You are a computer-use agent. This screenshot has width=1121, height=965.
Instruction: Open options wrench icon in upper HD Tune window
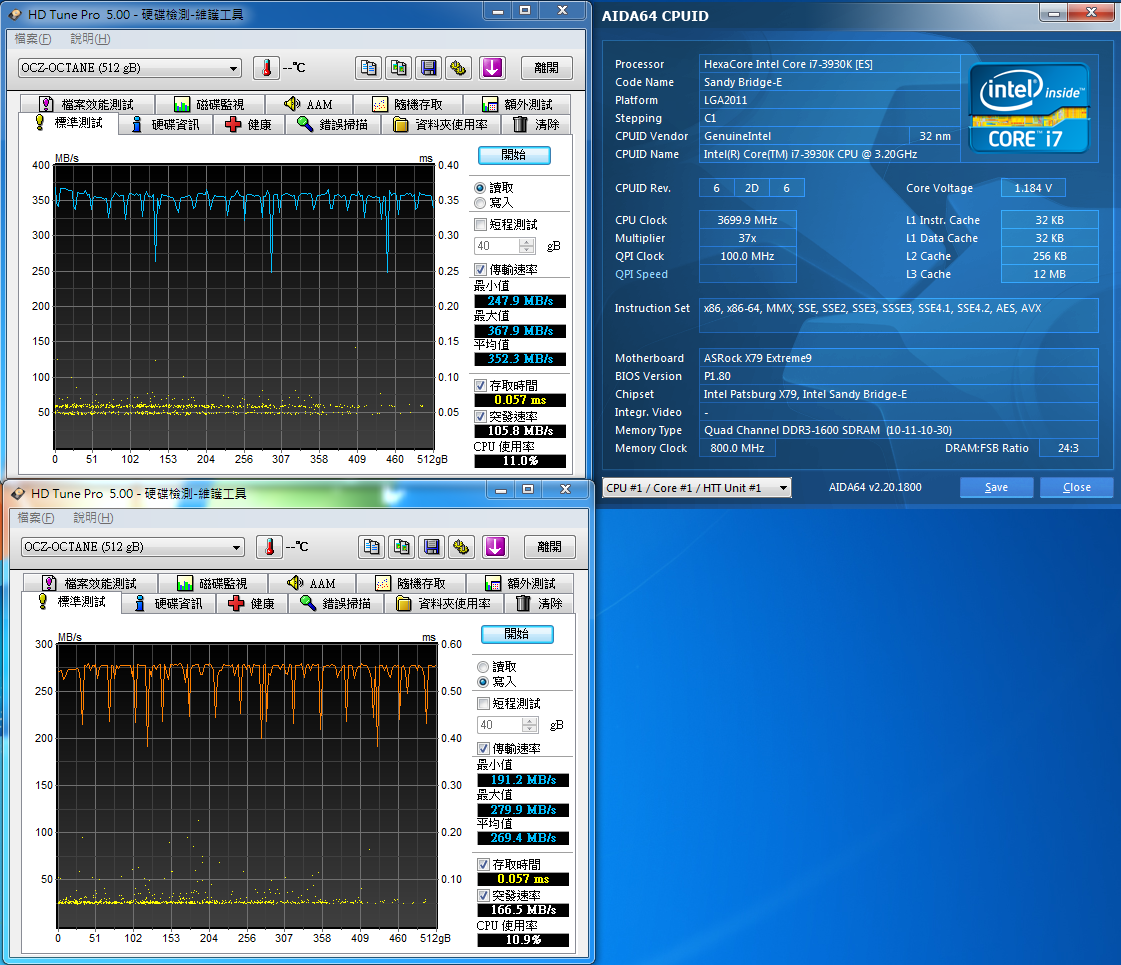[x=458, y=68]
